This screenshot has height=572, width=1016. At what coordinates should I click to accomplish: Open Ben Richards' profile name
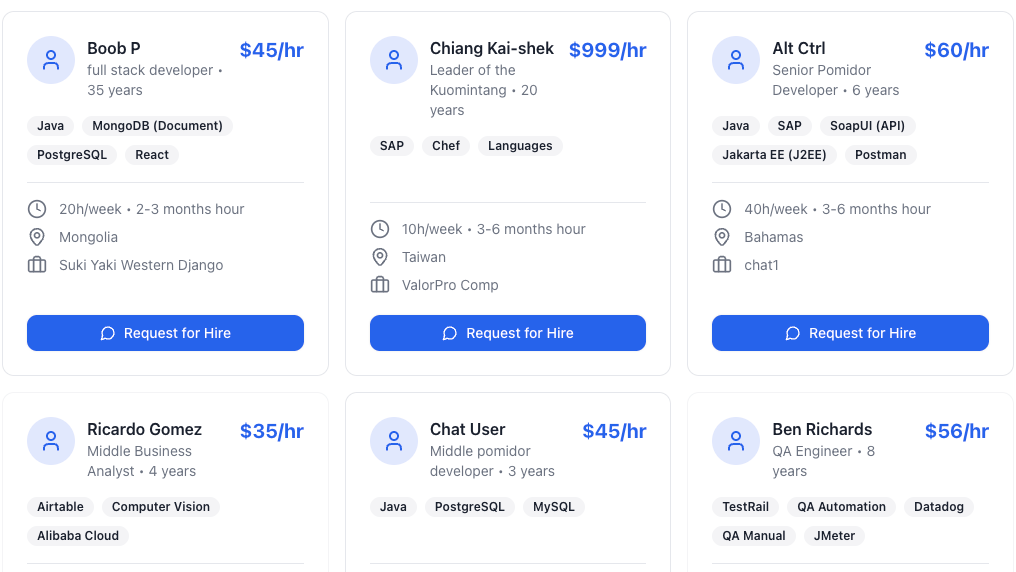click(822, 429)
